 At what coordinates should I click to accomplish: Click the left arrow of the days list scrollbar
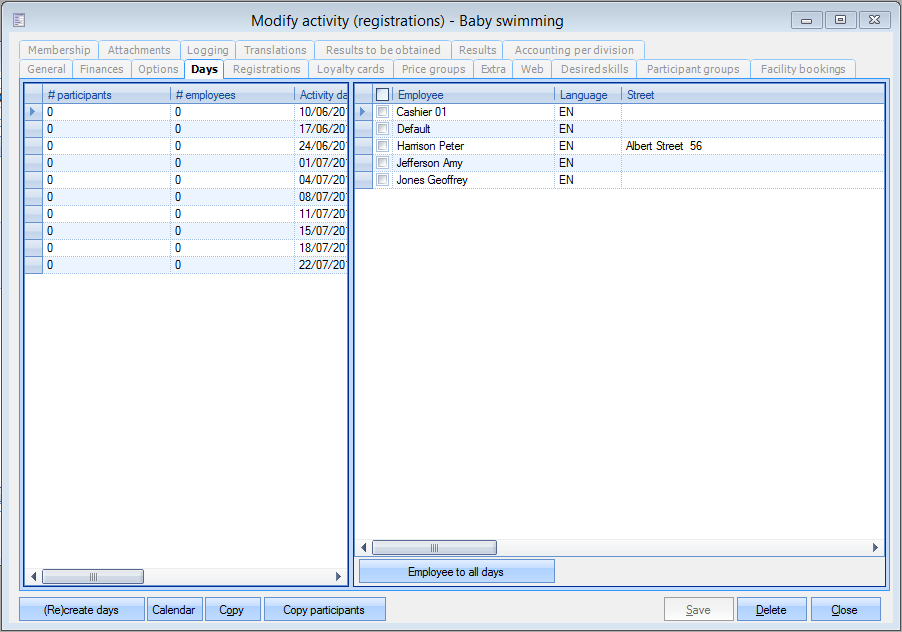click(x=33, y=577)
